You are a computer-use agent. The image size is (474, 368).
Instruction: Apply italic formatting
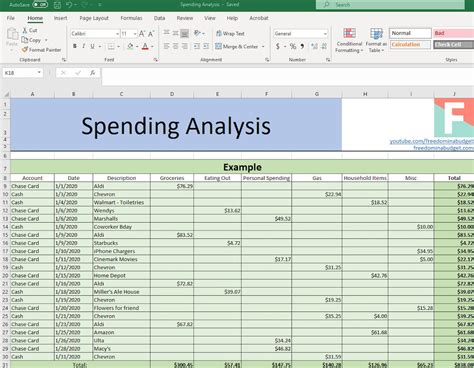click(84, 46)
